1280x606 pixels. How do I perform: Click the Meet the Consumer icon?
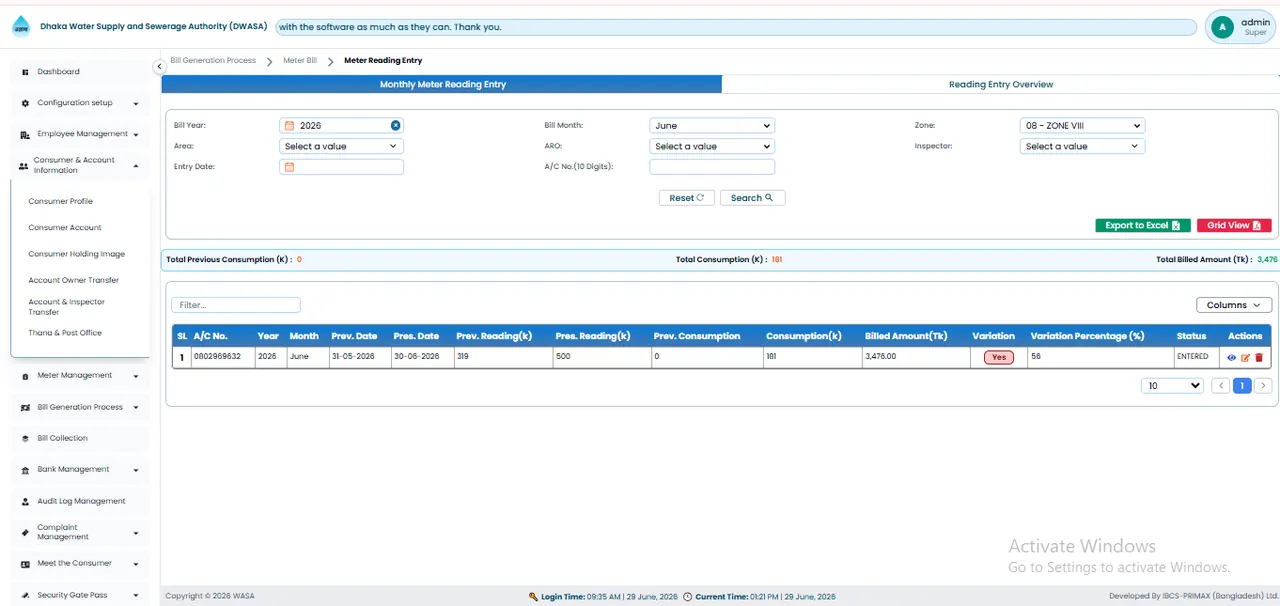pos(25,564)
